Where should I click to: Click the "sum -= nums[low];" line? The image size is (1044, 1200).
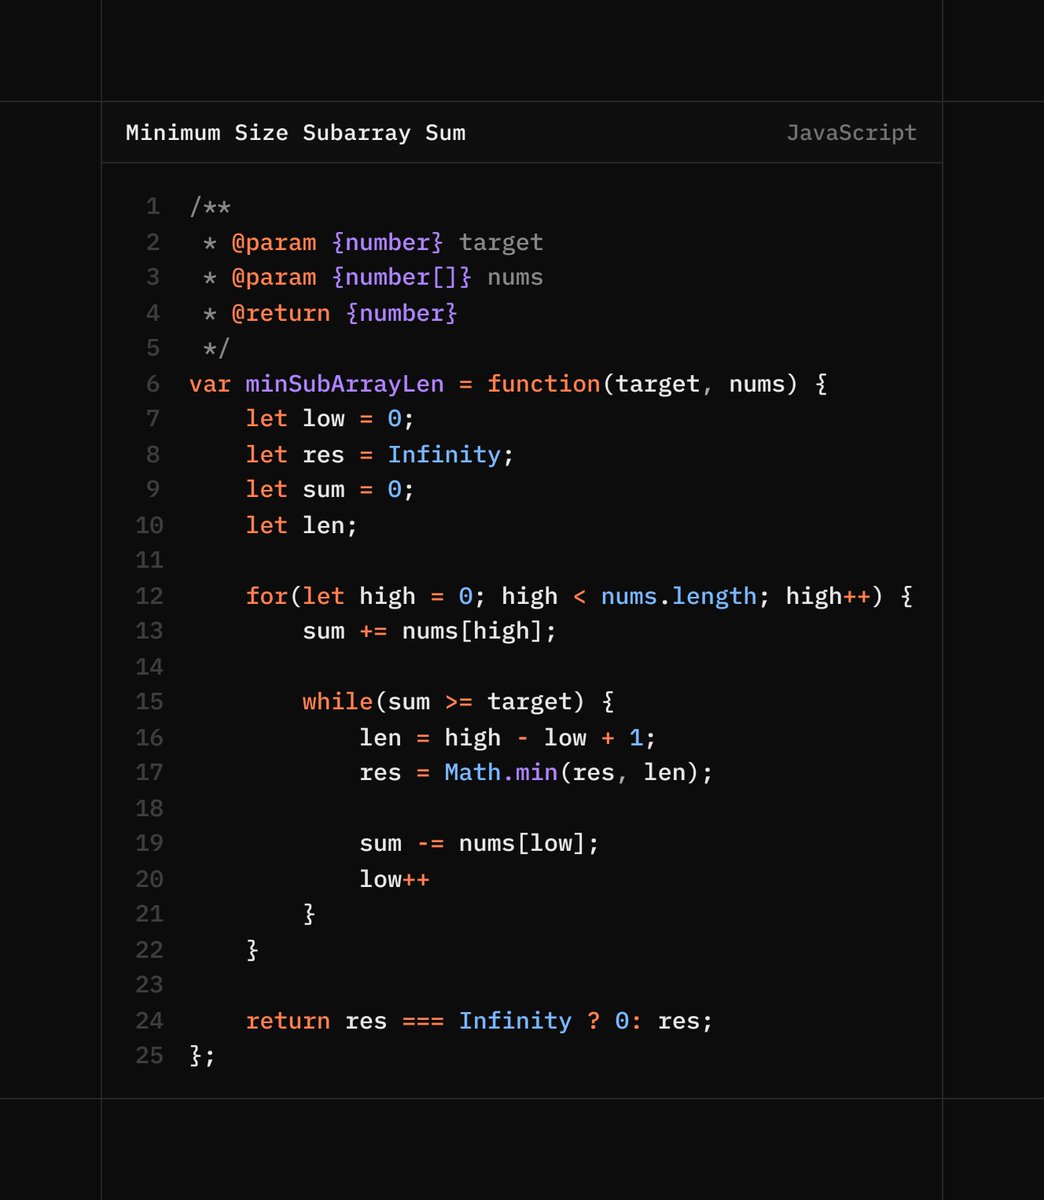tap(480, 844)
